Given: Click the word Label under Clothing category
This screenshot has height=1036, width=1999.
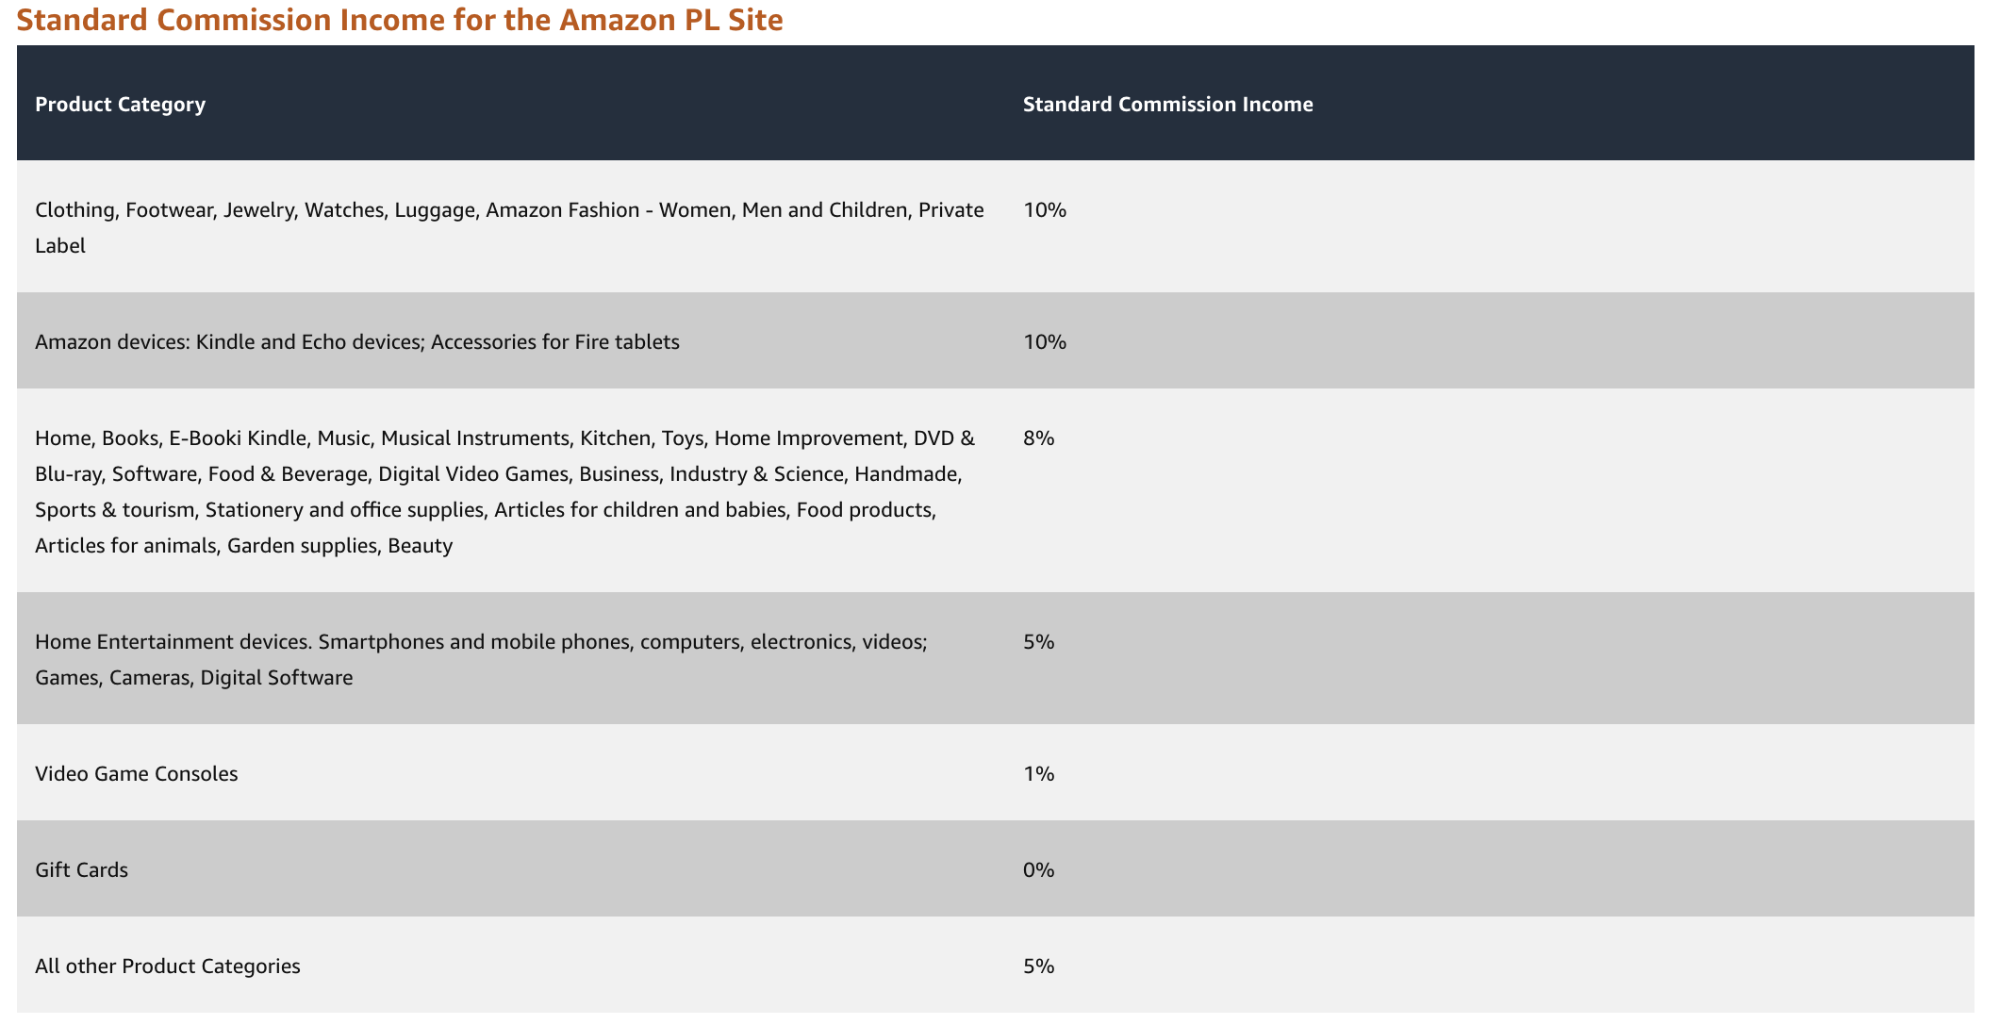Looking at the screenshot, I should (x=60, y=246).
